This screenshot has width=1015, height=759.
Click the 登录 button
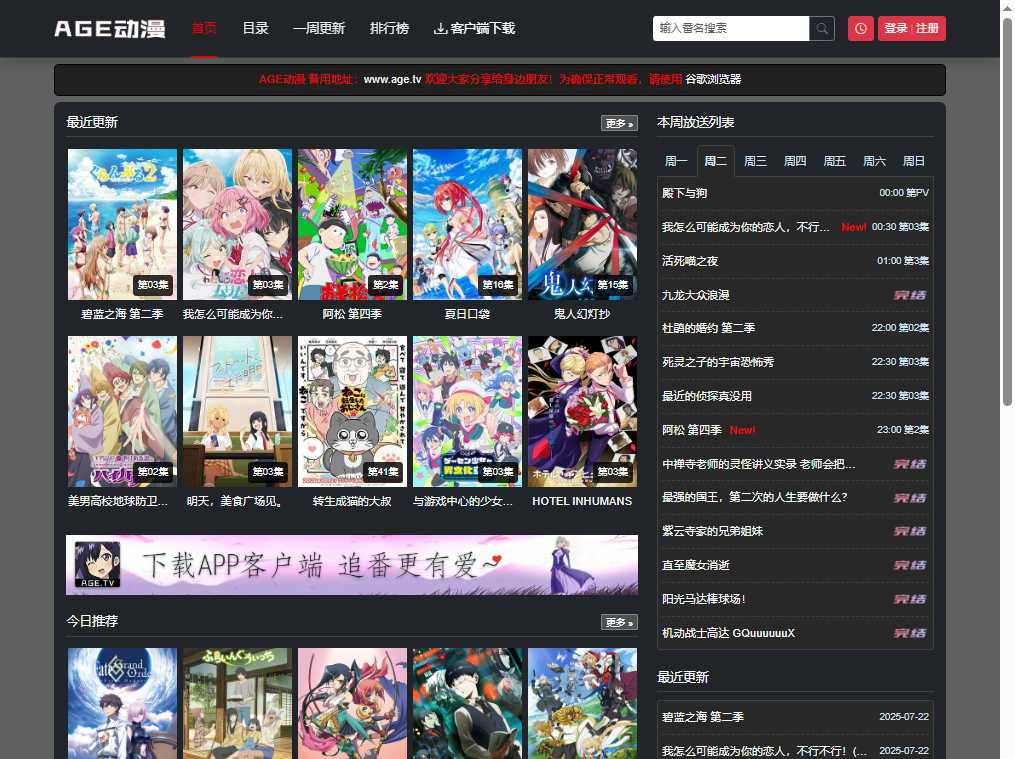(896, 28)
